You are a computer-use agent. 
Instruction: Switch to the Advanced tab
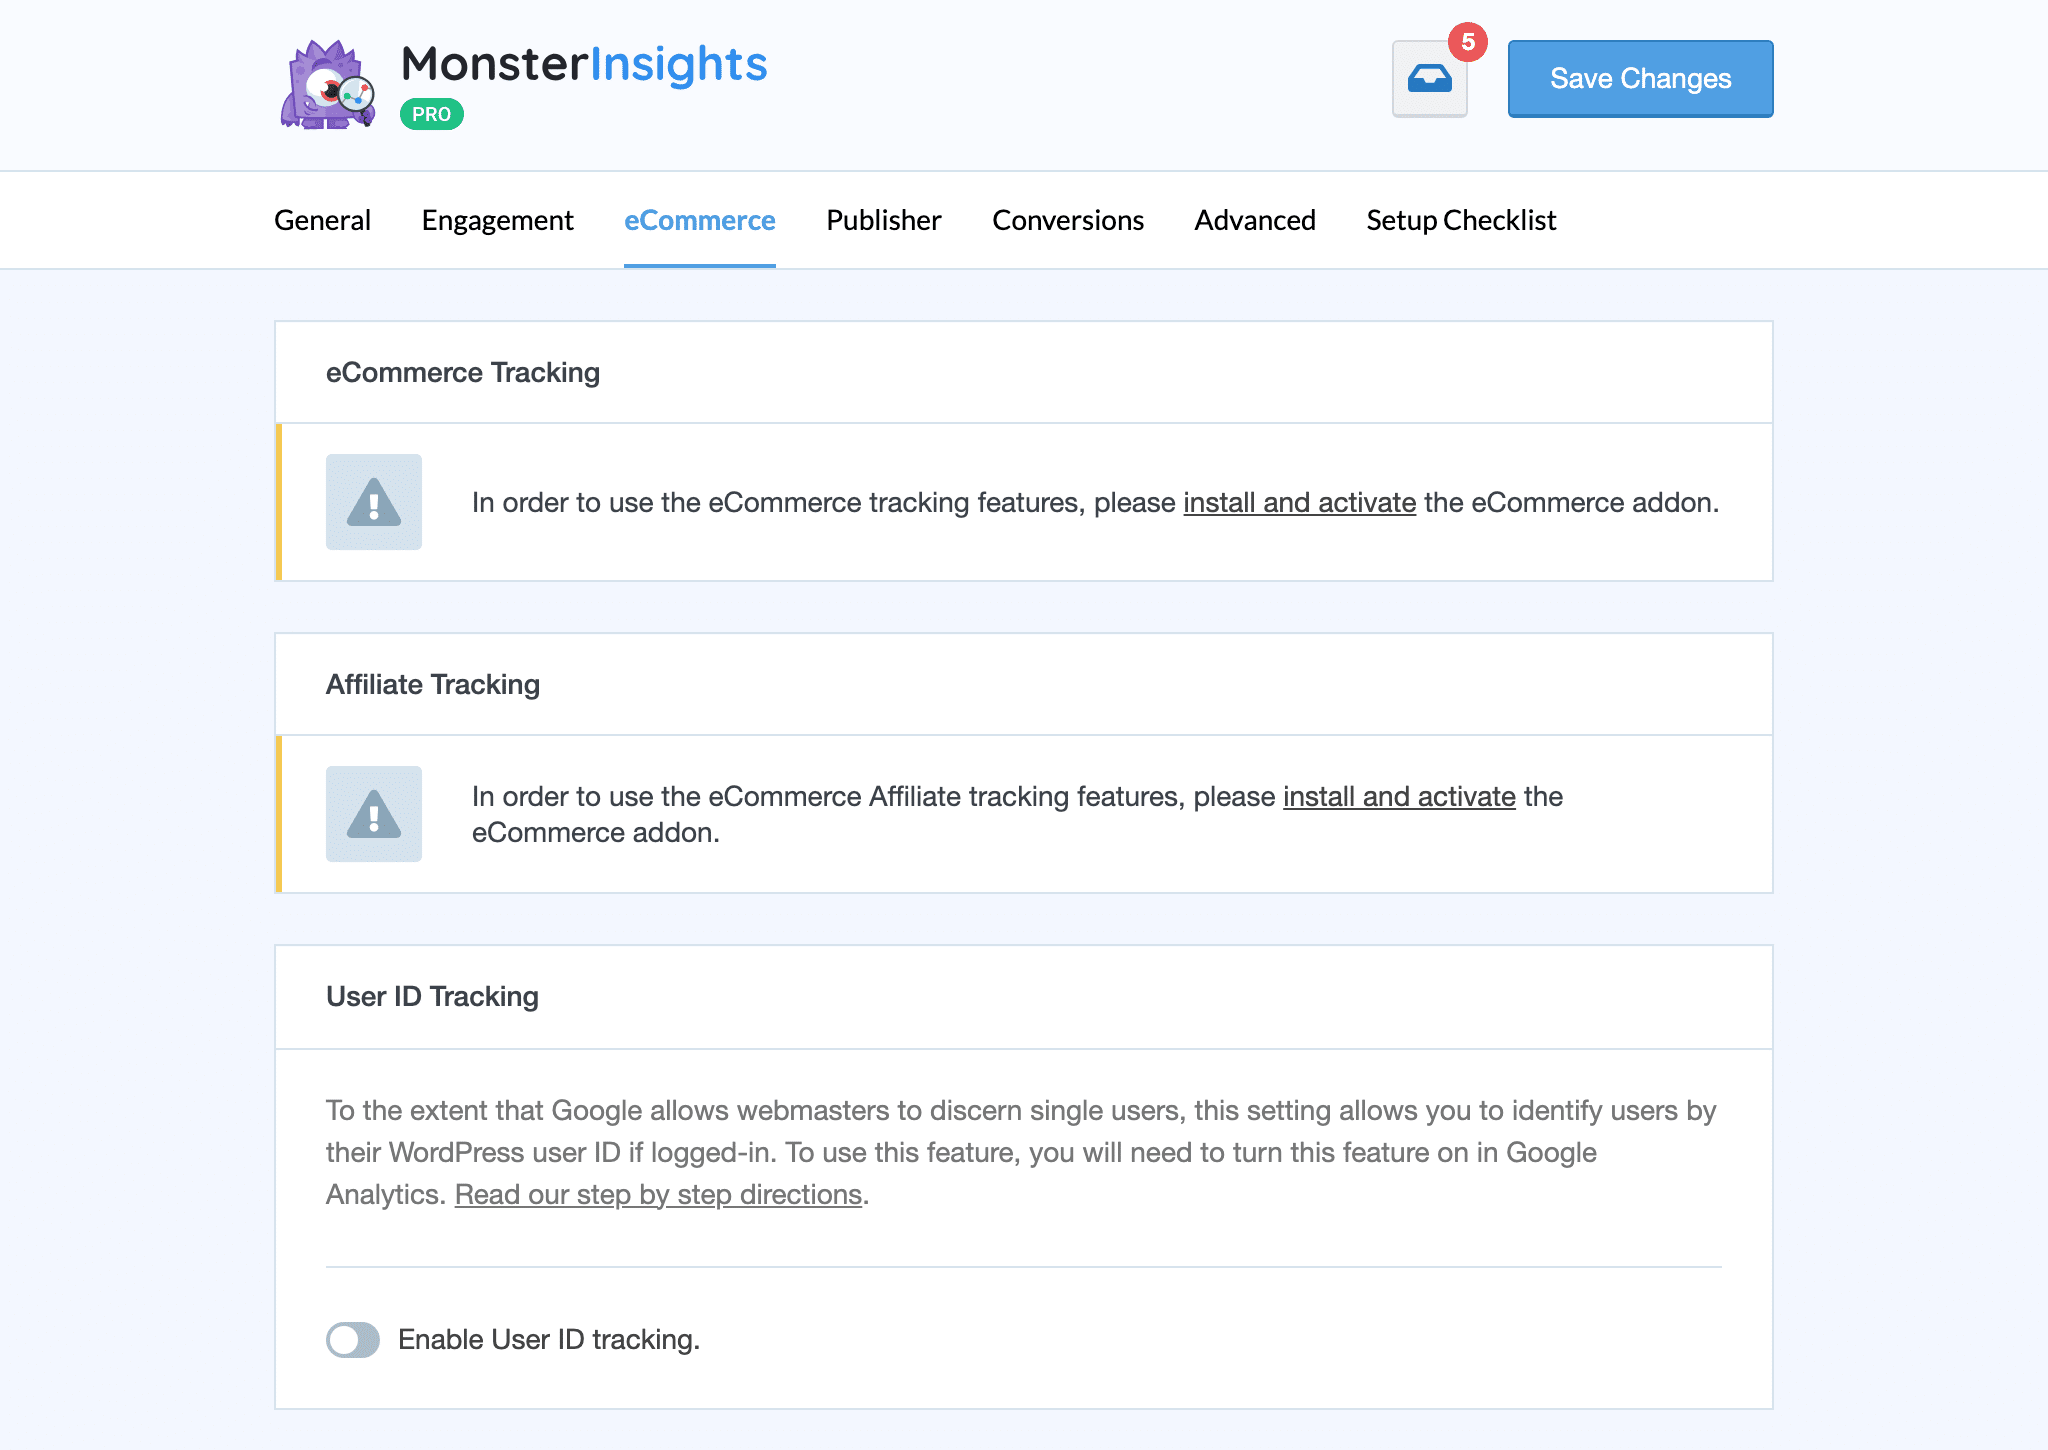click(1255, 220)
